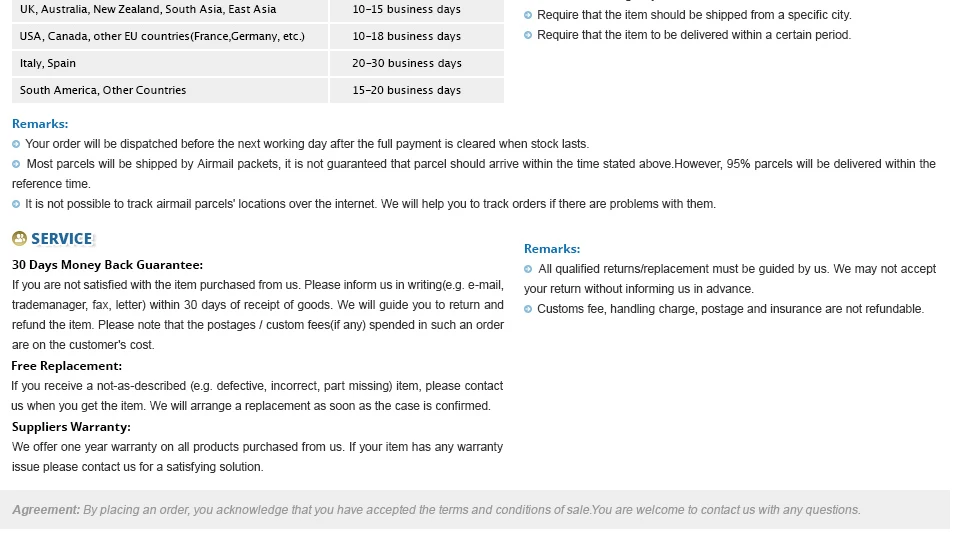Click the 'Suppliers Warranty' heading
This screenshot has width=958, height=547.
[x=71, y=427]
